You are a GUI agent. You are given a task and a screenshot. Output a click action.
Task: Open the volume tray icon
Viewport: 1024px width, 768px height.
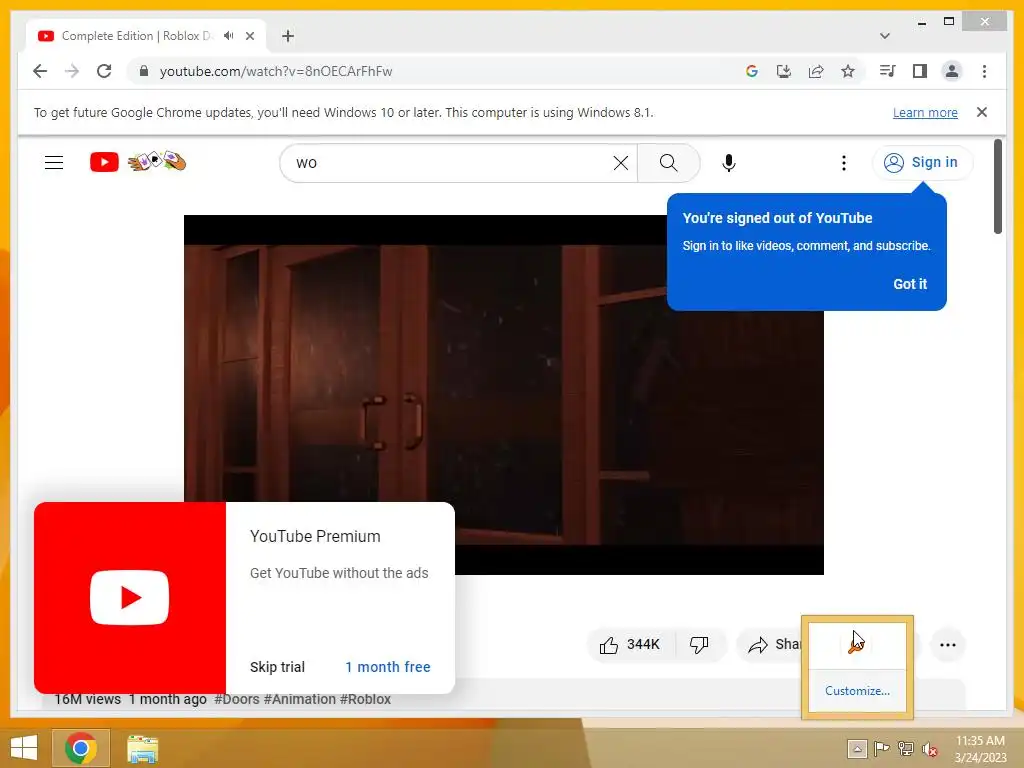tap(929, 749)
